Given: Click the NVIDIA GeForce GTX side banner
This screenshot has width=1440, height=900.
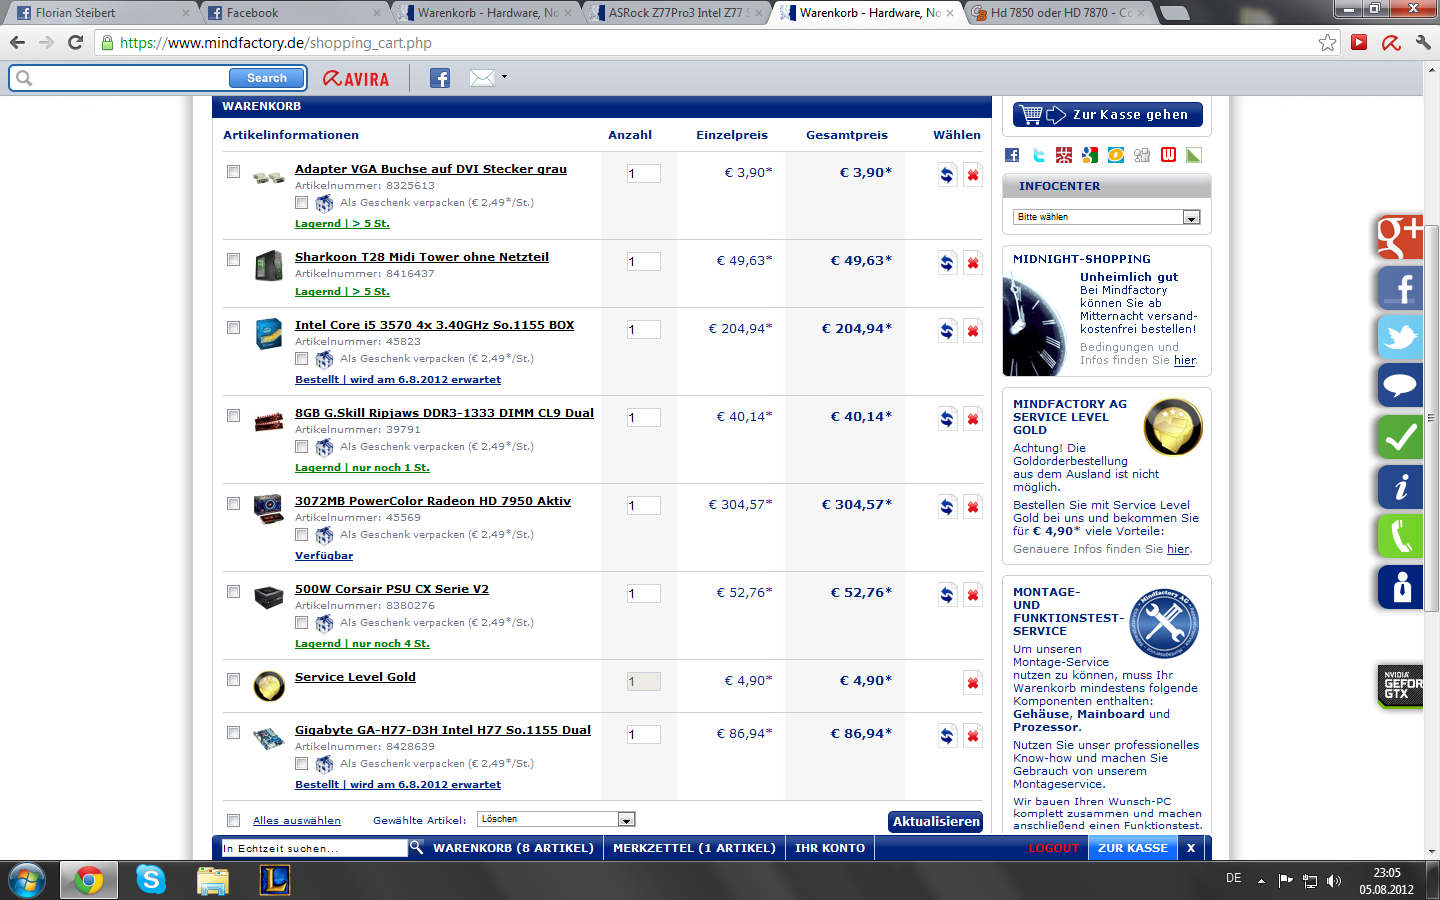Looking at the screenshot, I should click(x=1400, y=686).
